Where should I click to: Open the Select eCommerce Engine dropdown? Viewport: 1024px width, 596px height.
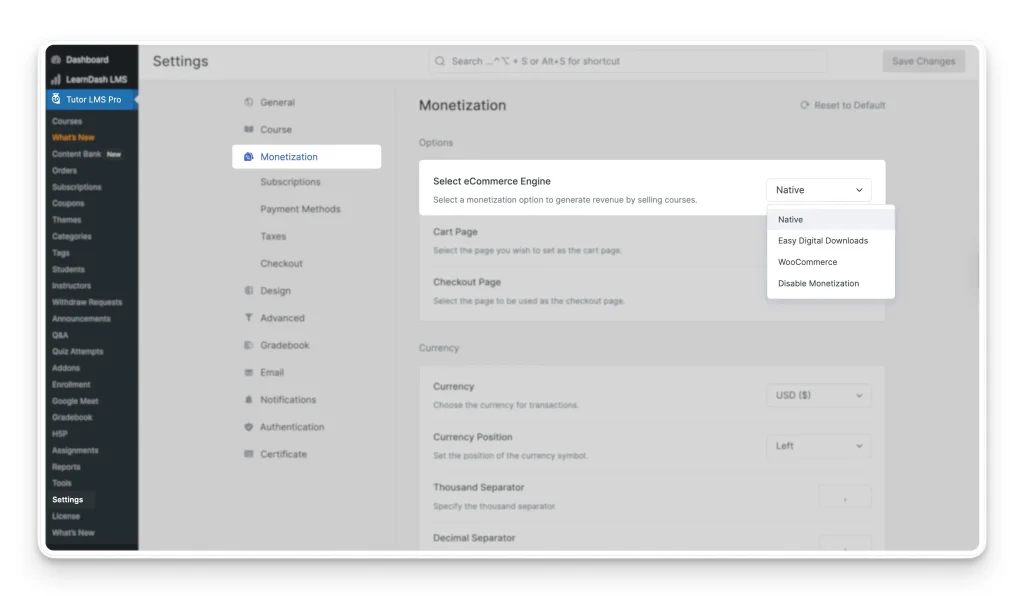(818, 190)
